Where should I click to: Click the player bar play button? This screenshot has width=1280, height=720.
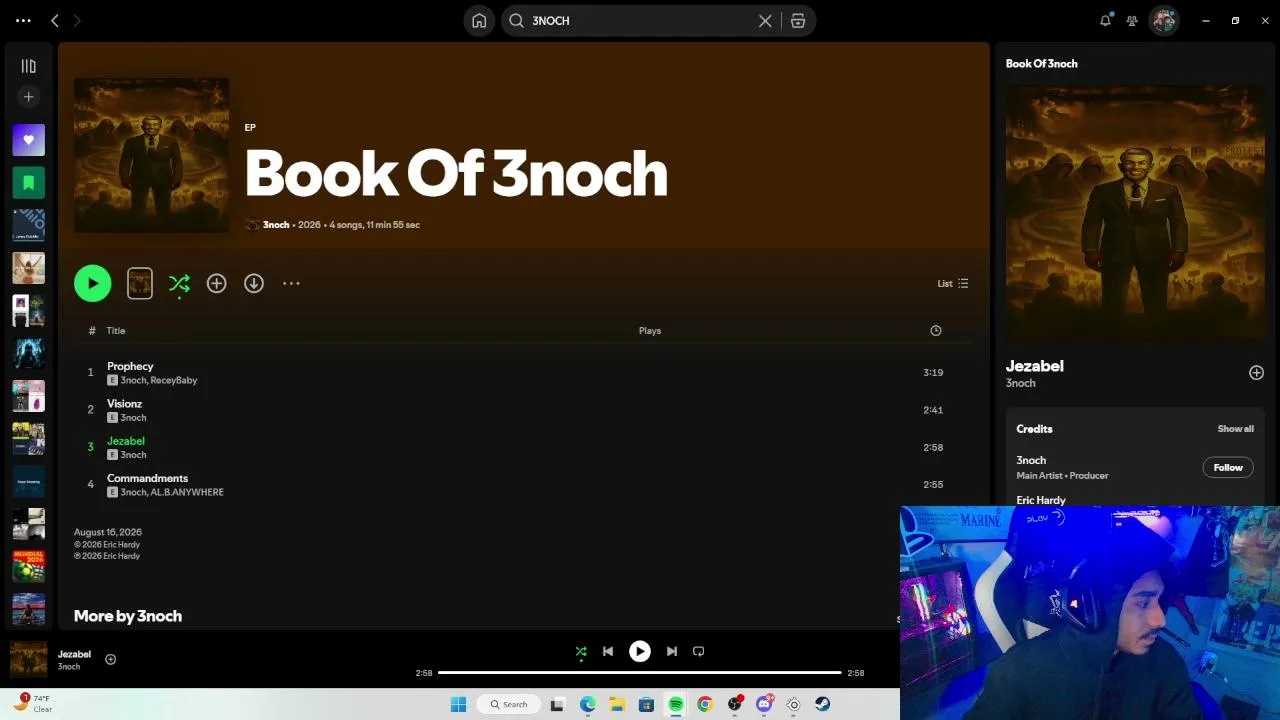point(640,652)
